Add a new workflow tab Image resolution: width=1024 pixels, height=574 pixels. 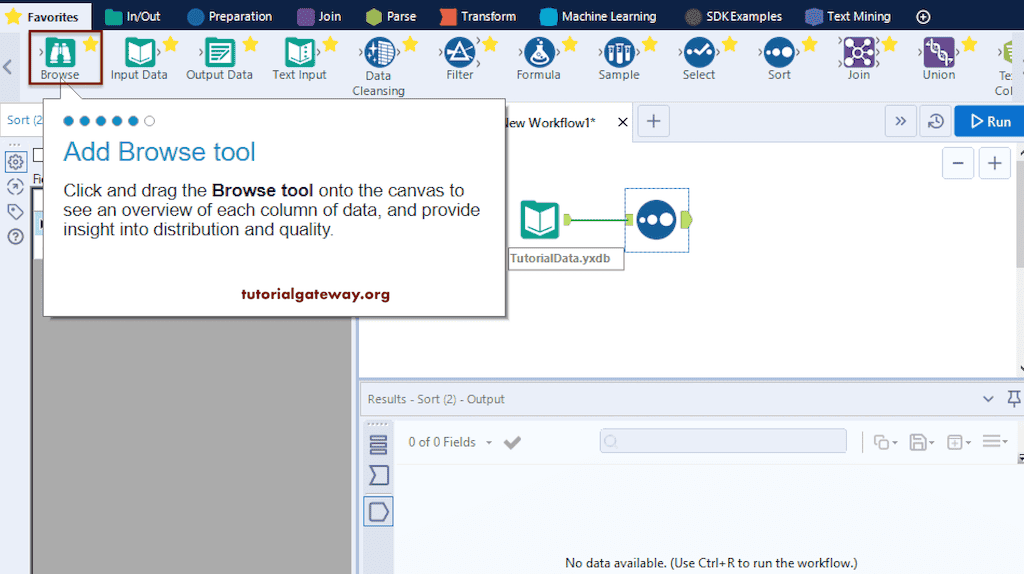tap(653, 121)
